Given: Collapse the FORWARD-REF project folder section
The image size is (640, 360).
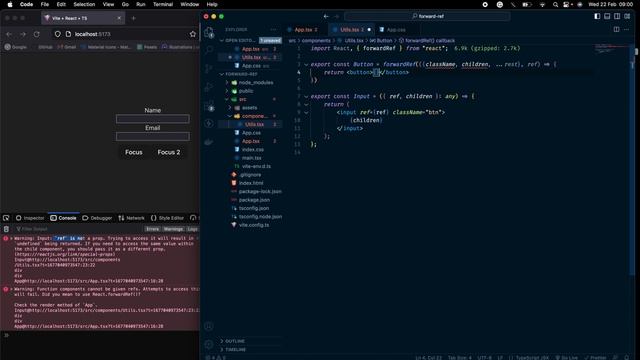Looking at the screenshot, I should point(241,74).
